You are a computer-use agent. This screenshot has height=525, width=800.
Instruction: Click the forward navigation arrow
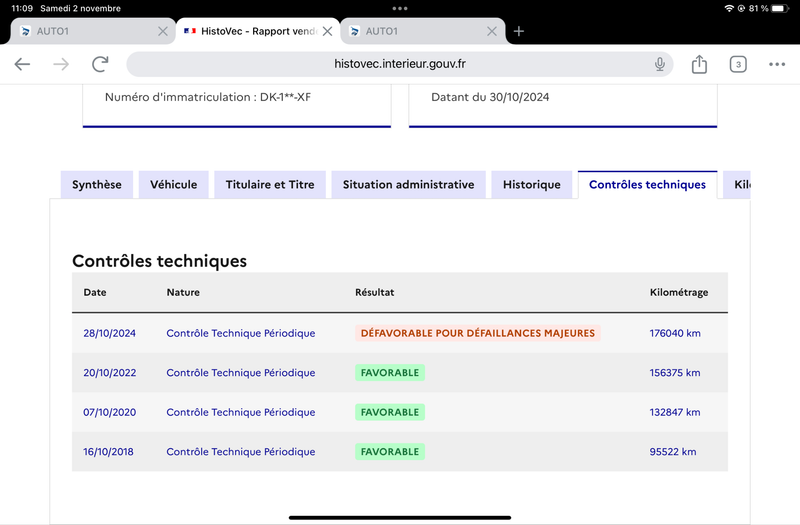point(61,64)
